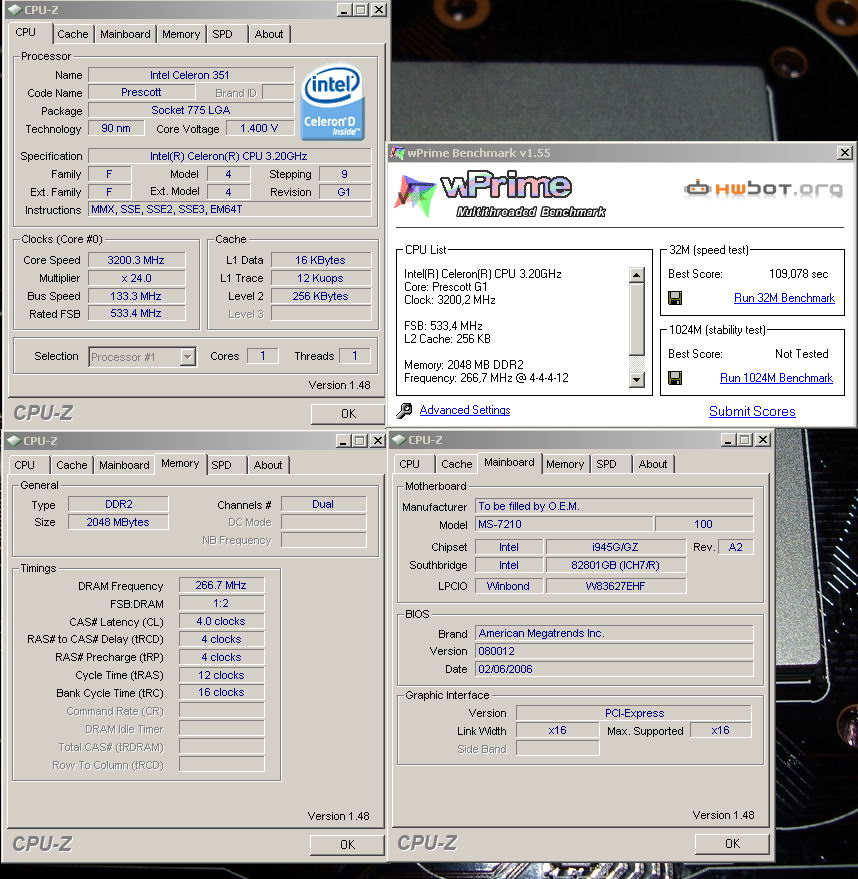Minimize the Mainboard CPU-Z window

[728, 440]
